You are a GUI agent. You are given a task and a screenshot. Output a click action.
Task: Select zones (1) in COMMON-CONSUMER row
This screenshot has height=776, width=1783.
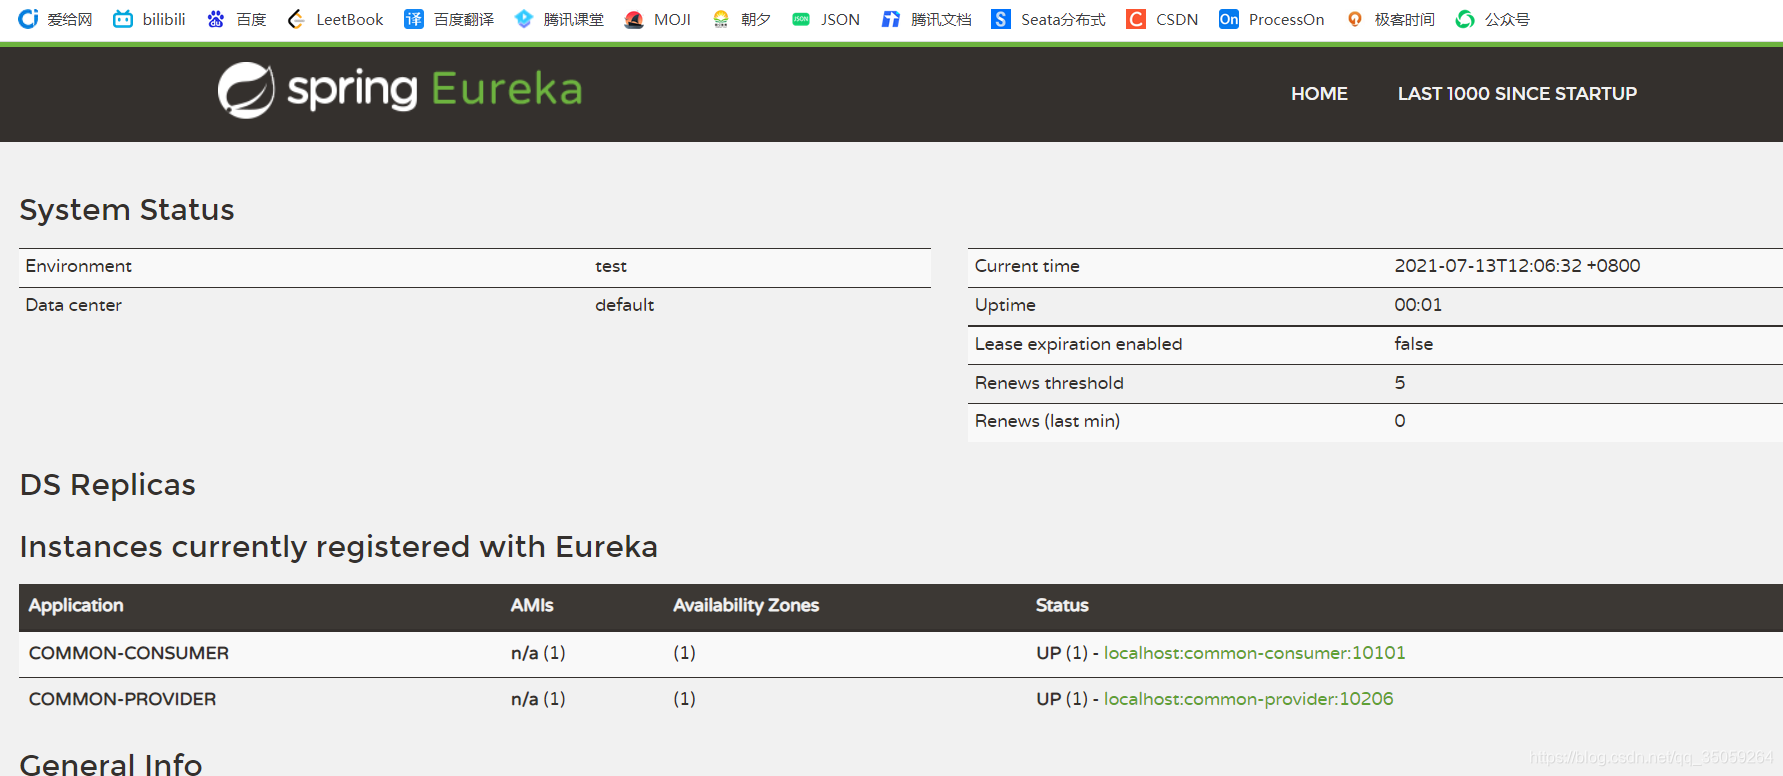(684, 653)
